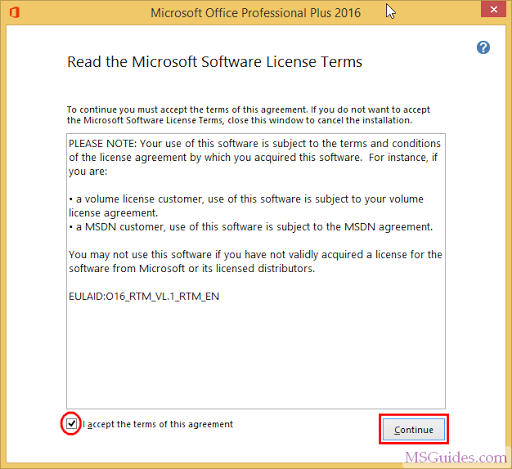The height and width of the screenshot is (469, 512).
Task: Click the heading 'Read the Microsoft Software License Terms'
Action: tap(215, 62)
